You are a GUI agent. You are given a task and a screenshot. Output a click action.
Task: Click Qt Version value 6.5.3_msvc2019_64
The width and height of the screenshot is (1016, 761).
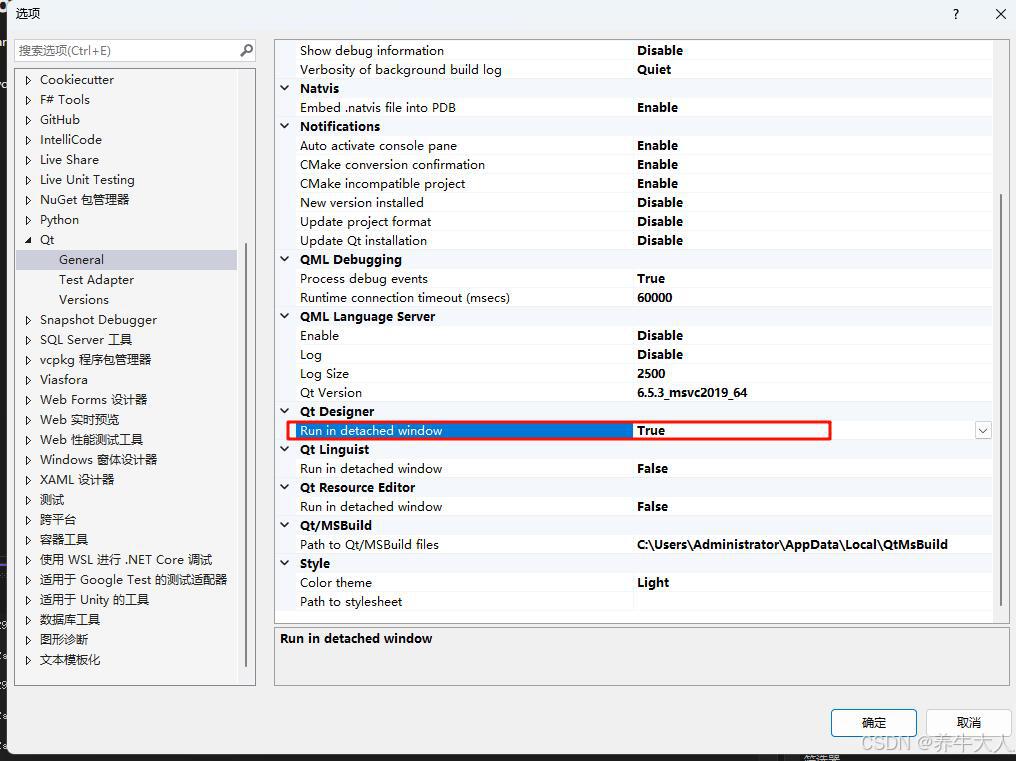tap(692, 393)
